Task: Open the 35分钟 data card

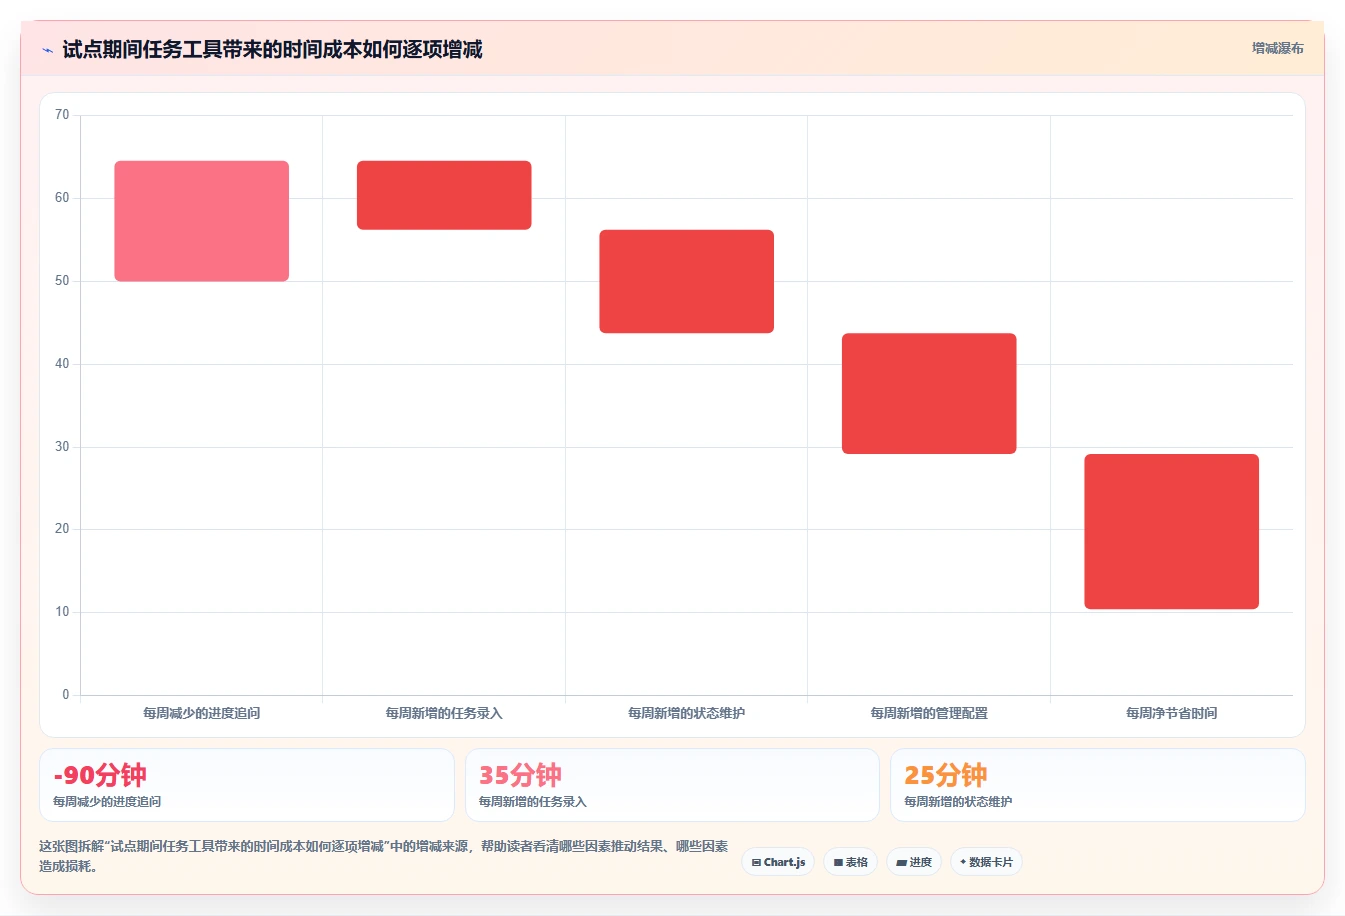Action: pyautogui.click(x=672, y=785)
